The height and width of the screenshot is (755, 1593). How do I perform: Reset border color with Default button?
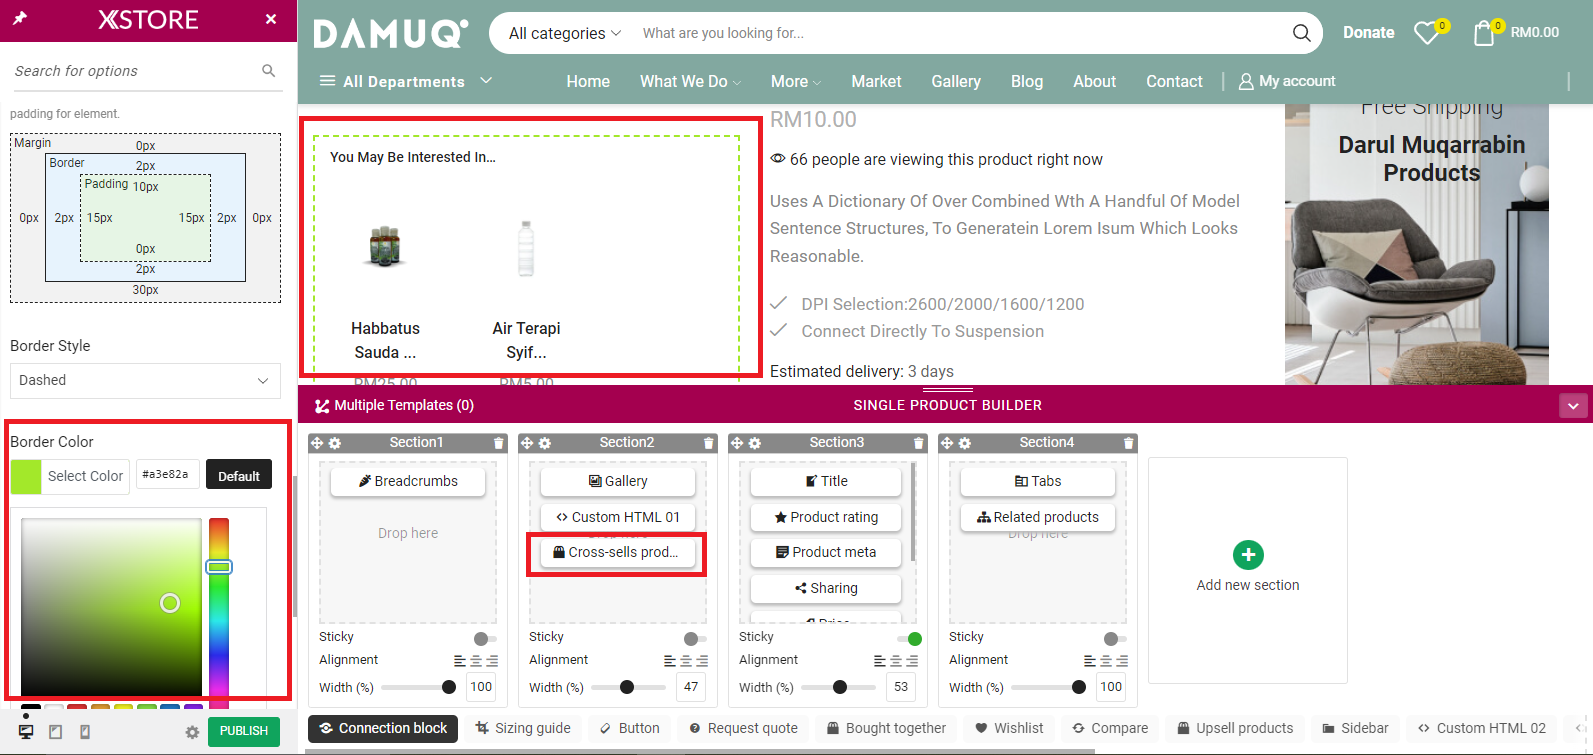239,475
